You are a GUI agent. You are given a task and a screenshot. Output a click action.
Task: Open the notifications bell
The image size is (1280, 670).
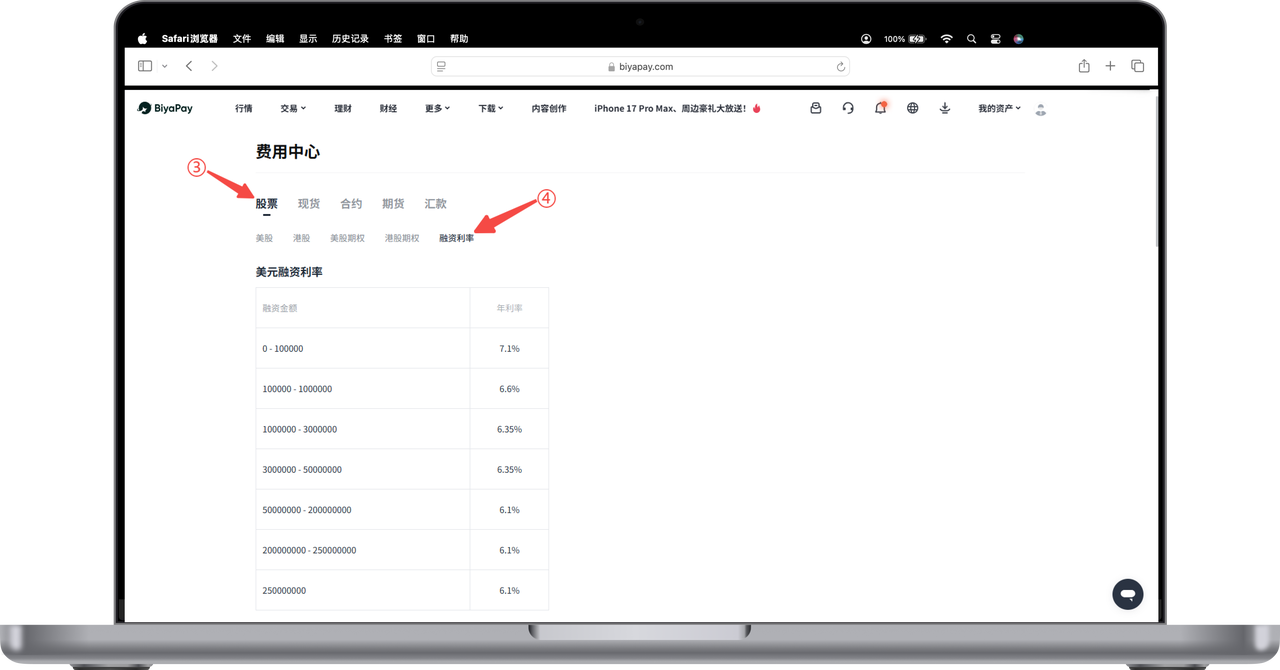880,108
